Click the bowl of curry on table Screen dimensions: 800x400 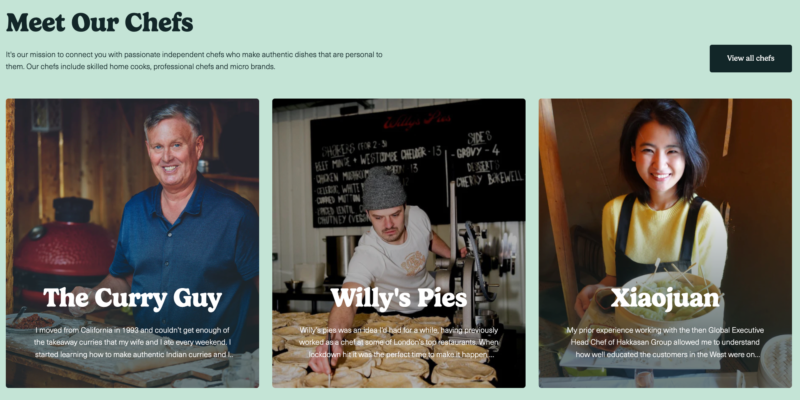pos(32,321)
